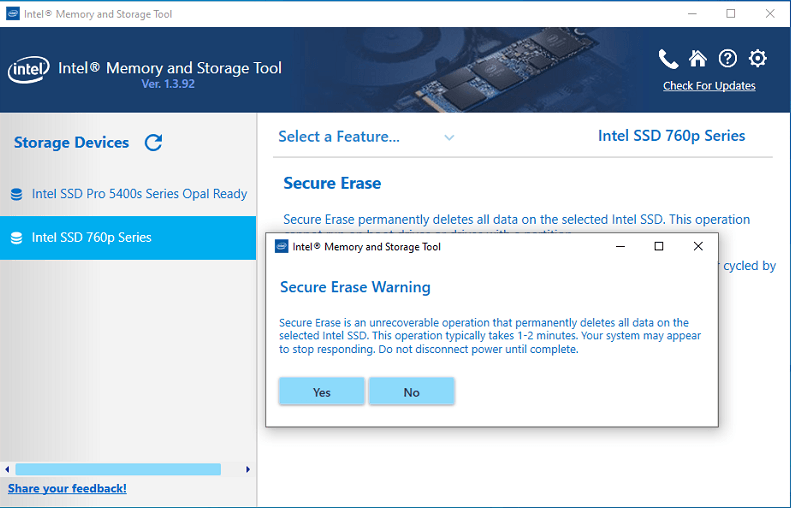
Task: Close the Secure Erase Warning dialog
Action: click(x=698, y=246)
